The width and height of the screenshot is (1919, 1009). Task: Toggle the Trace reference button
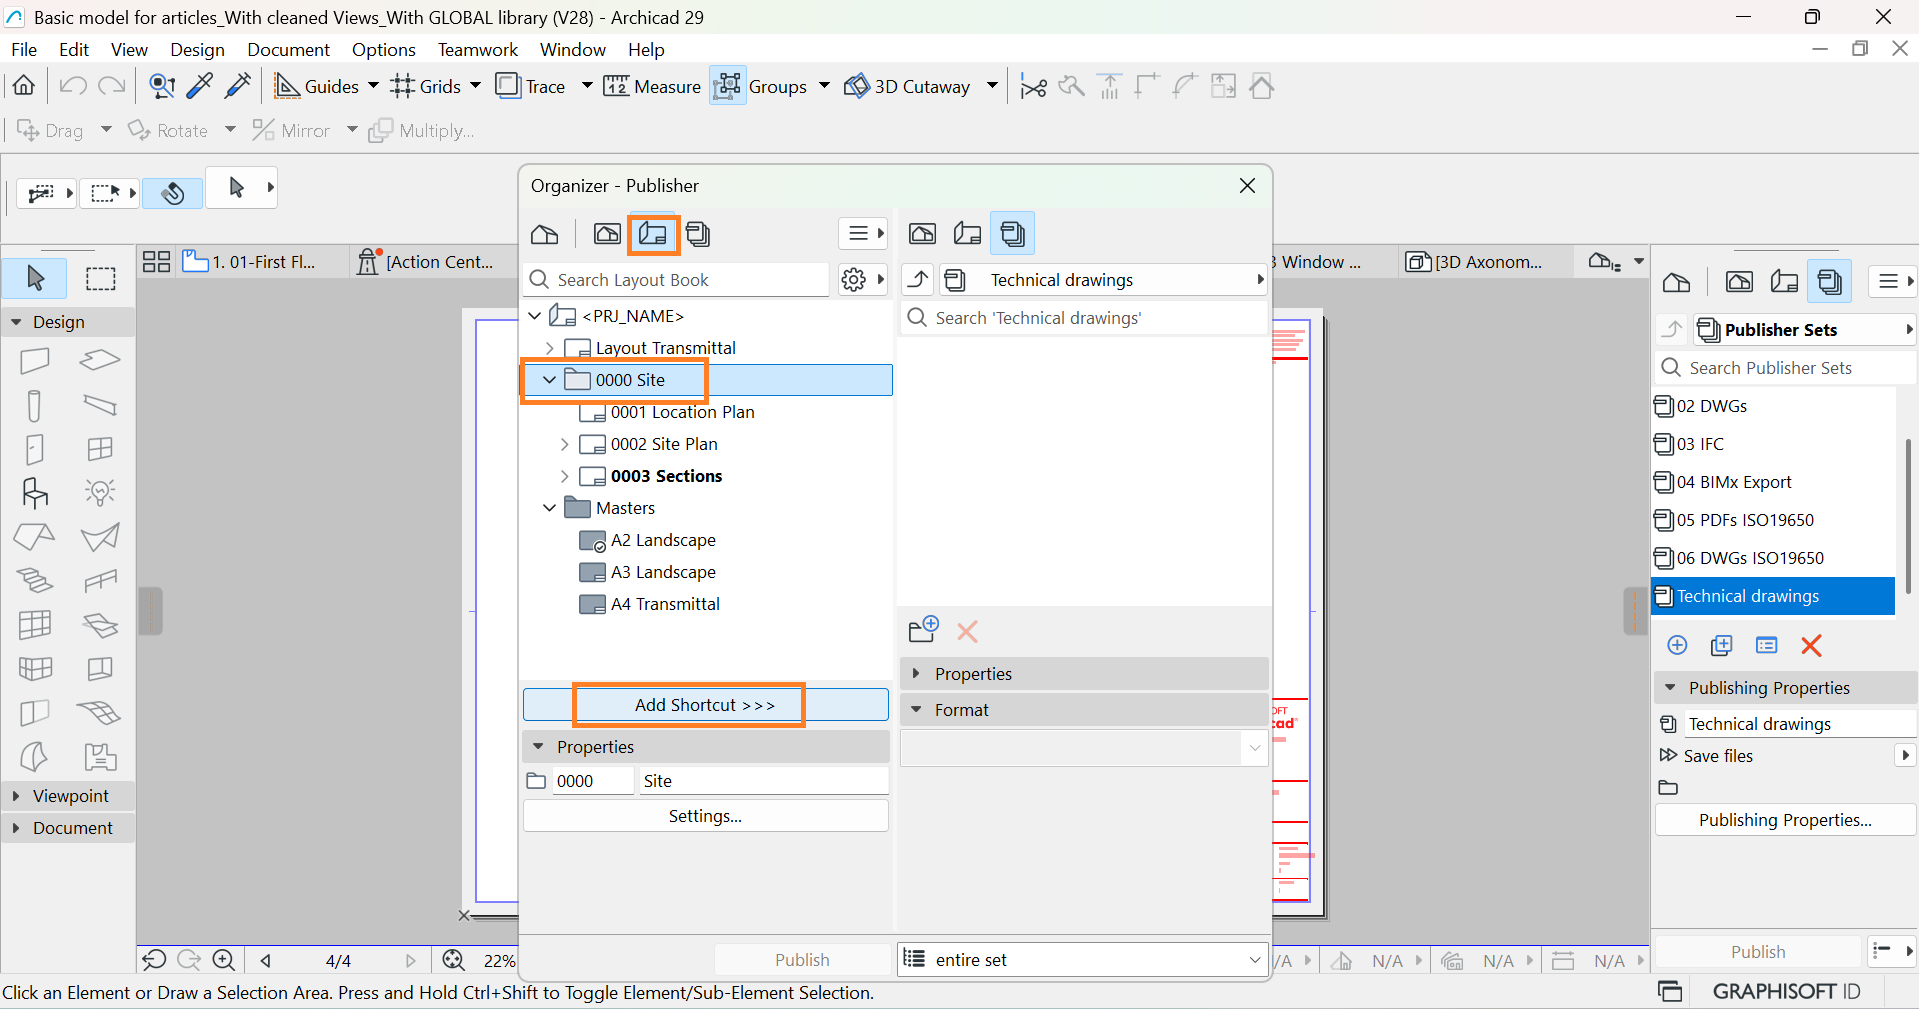tap(531, 86)
